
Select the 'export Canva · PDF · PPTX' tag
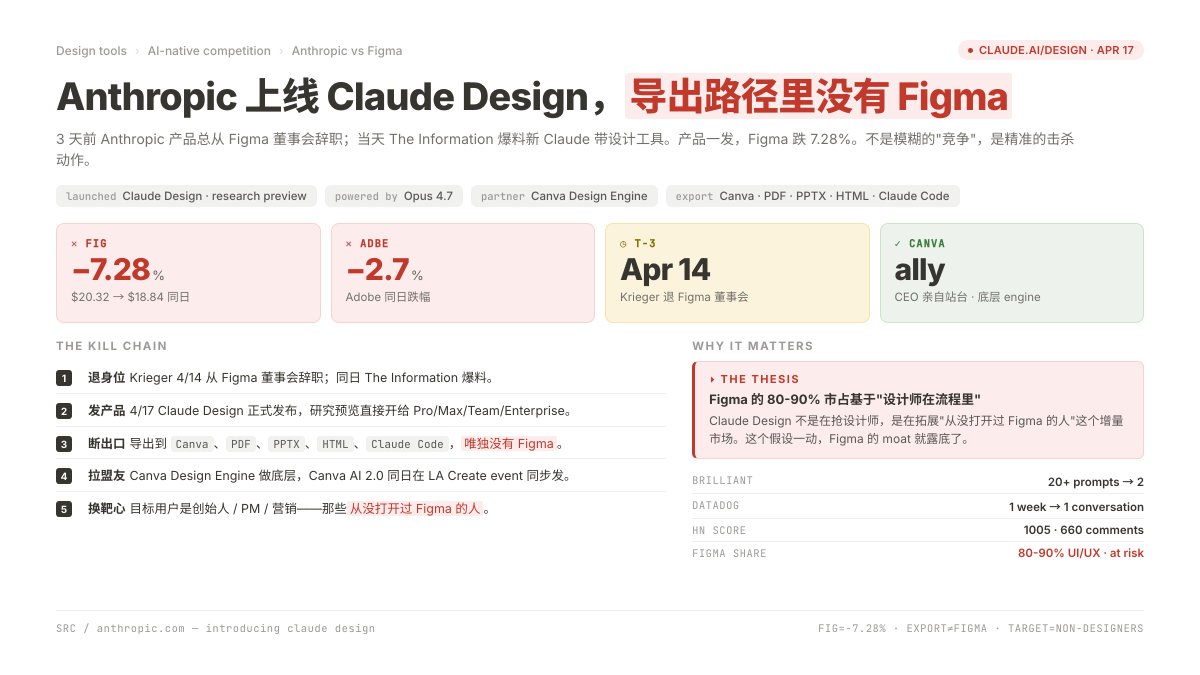click(812, 196)
